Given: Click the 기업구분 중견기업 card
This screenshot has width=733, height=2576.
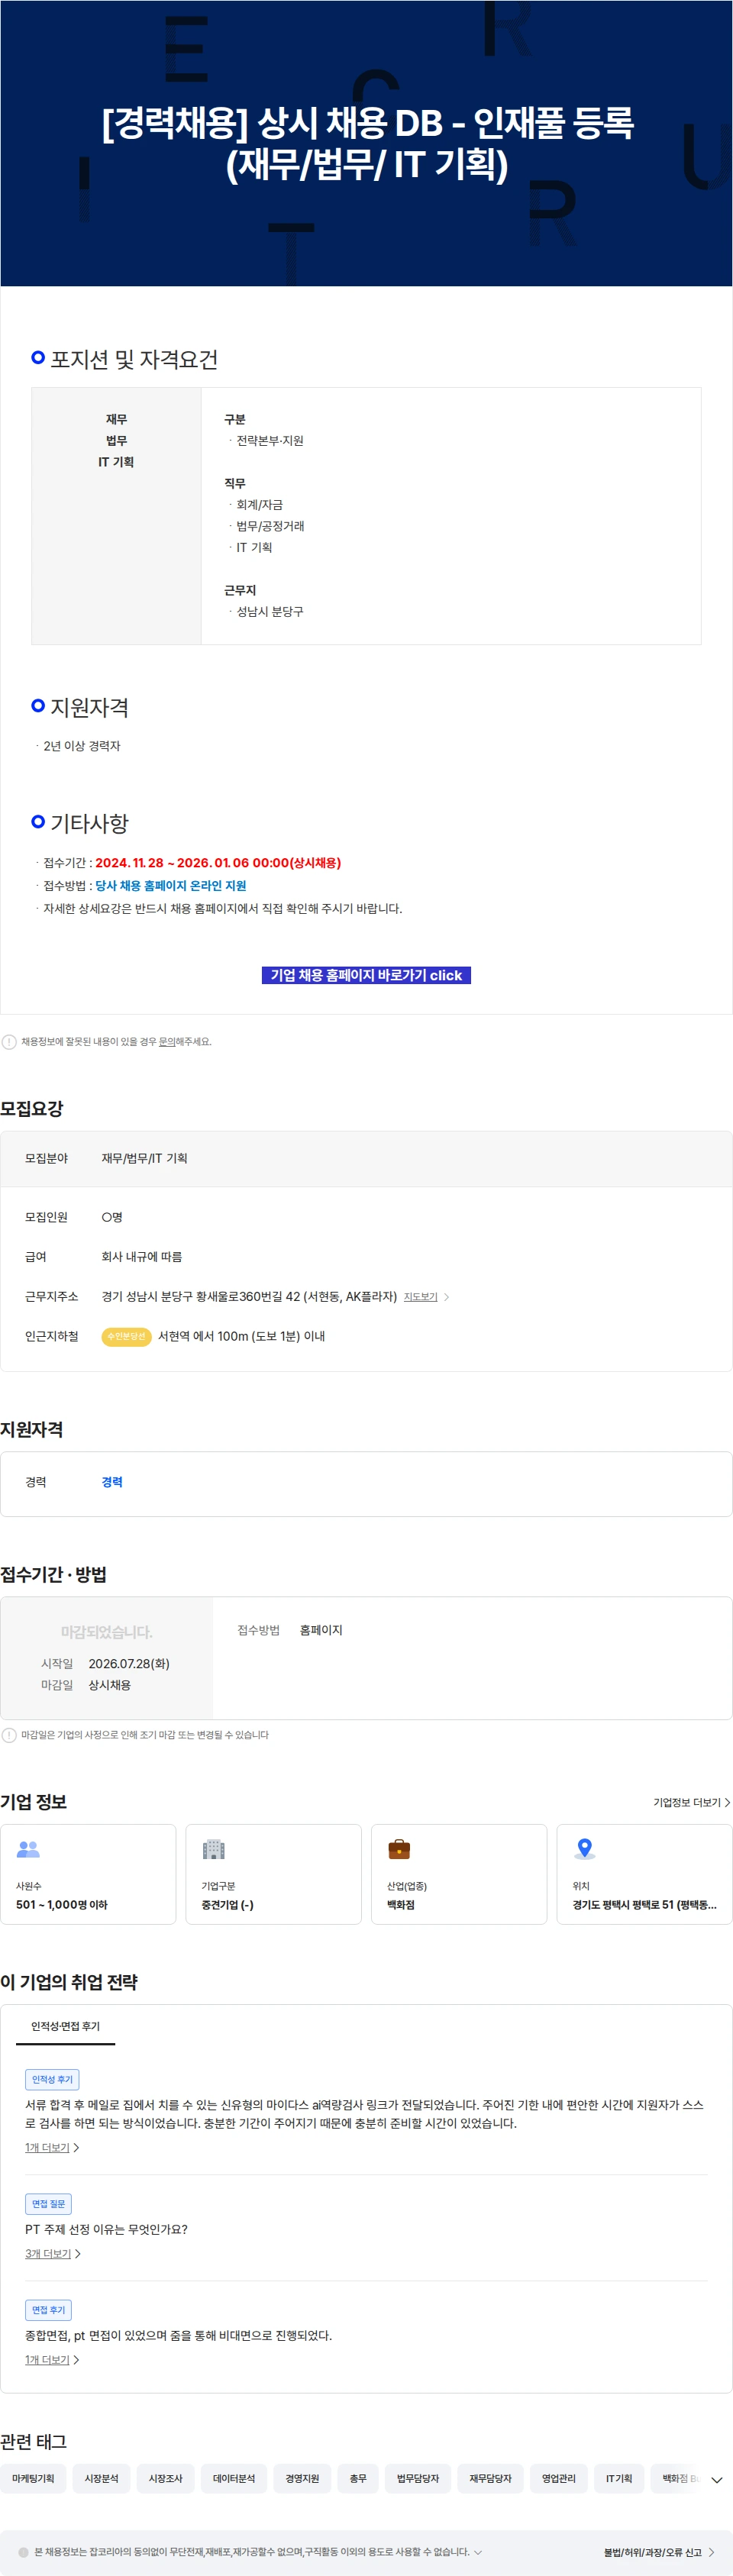Looking at the screenshot, I should tap(274, 1874).
